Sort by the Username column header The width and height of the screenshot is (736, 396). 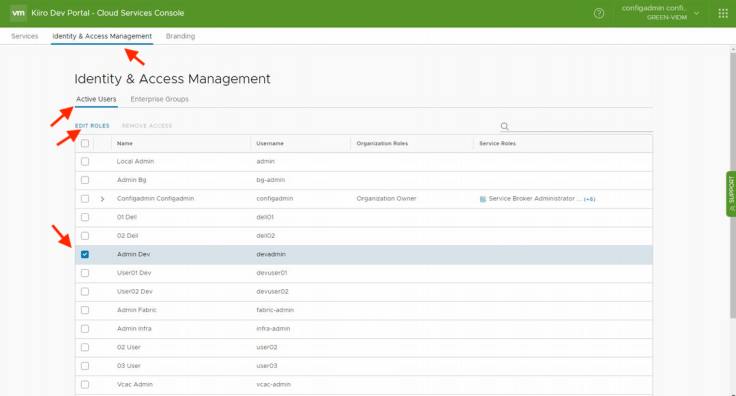click(x=270, y=144)
